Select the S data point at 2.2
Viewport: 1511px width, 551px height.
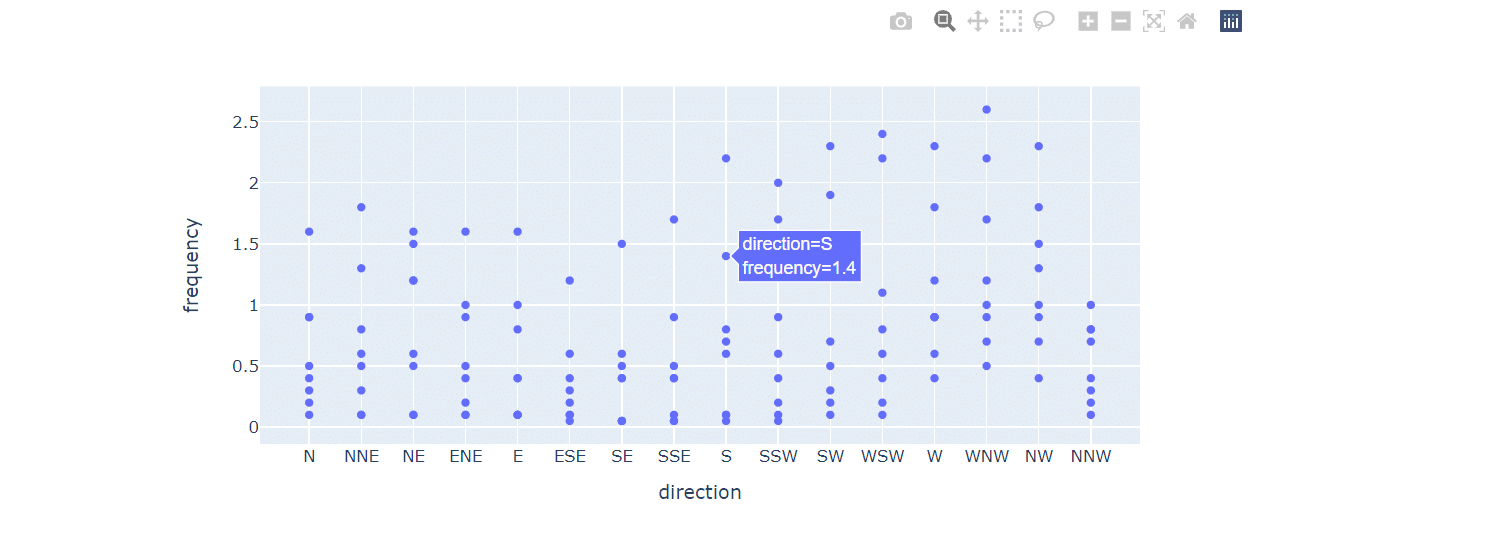coord(726,158)
